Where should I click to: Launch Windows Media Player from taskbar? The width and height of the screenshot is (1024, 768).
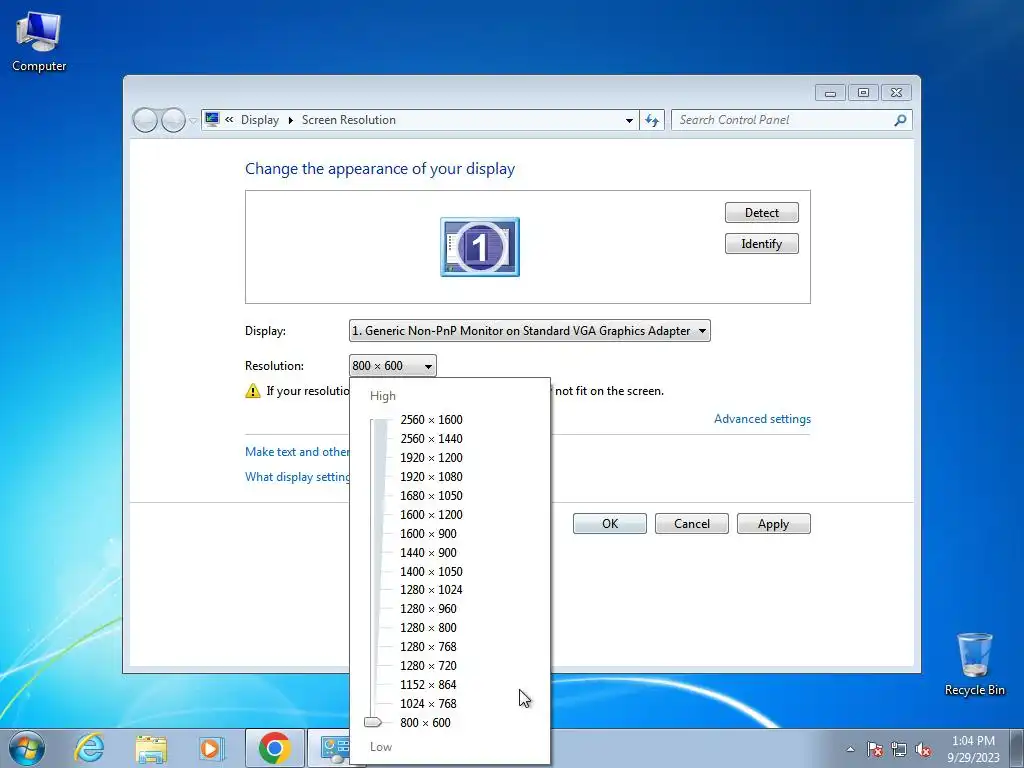coord(212,748)
